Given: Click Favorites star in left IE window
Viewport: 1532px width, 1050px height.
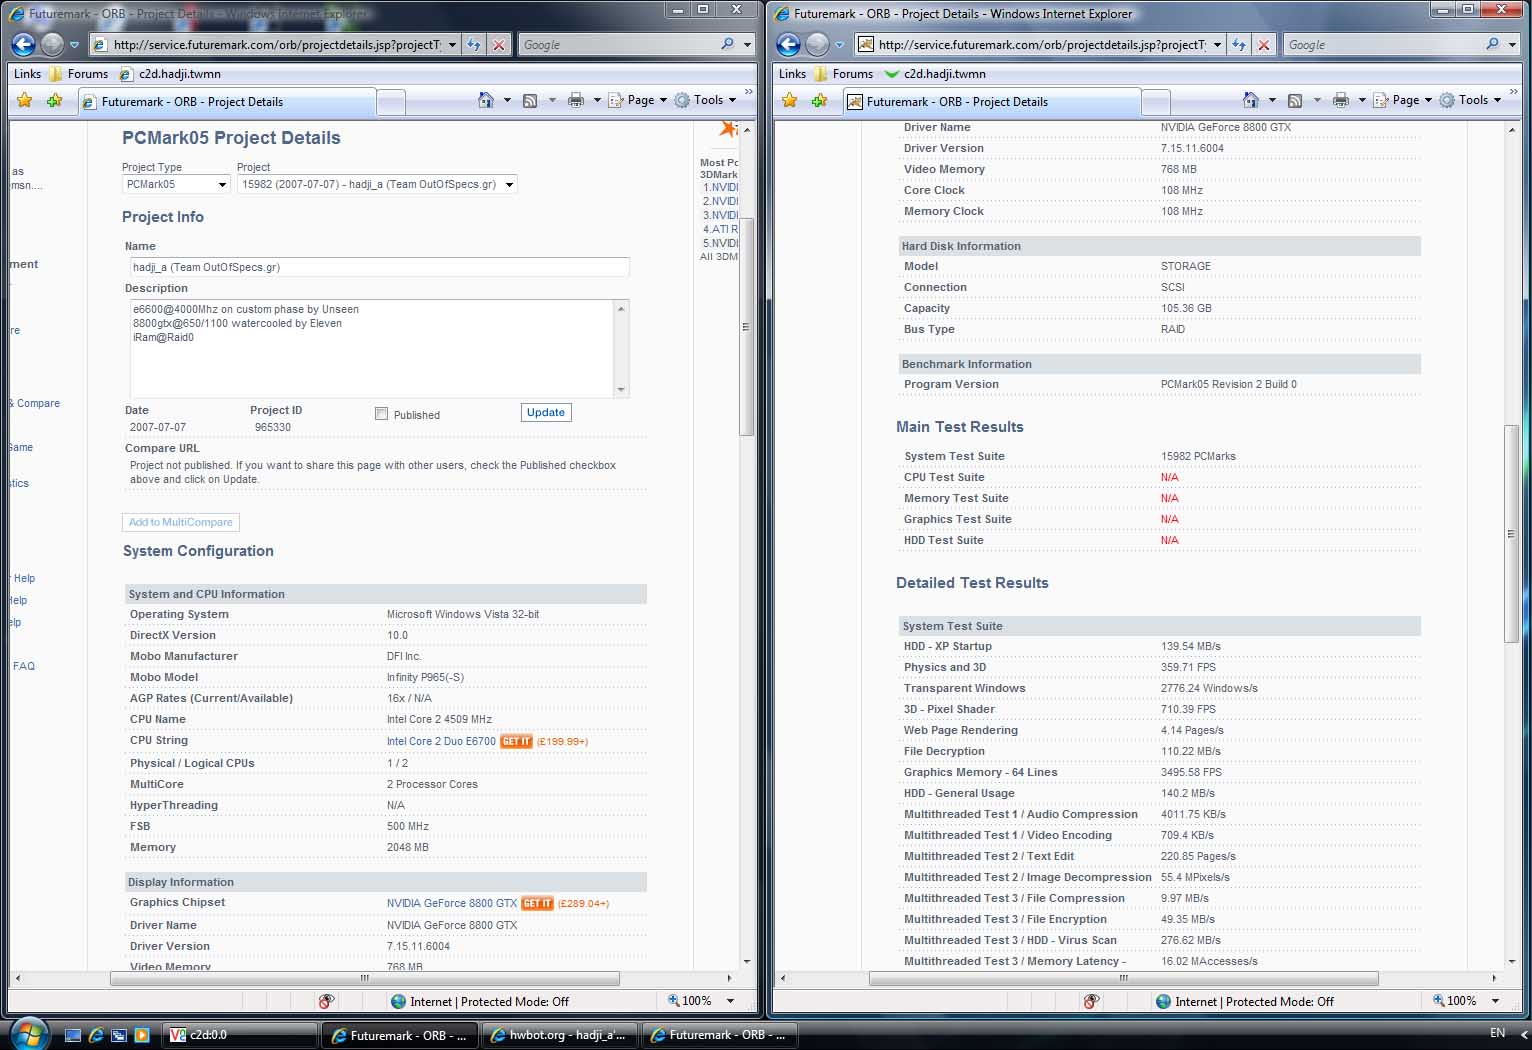Looking at the screenshot, I should [x=25, y=100].
